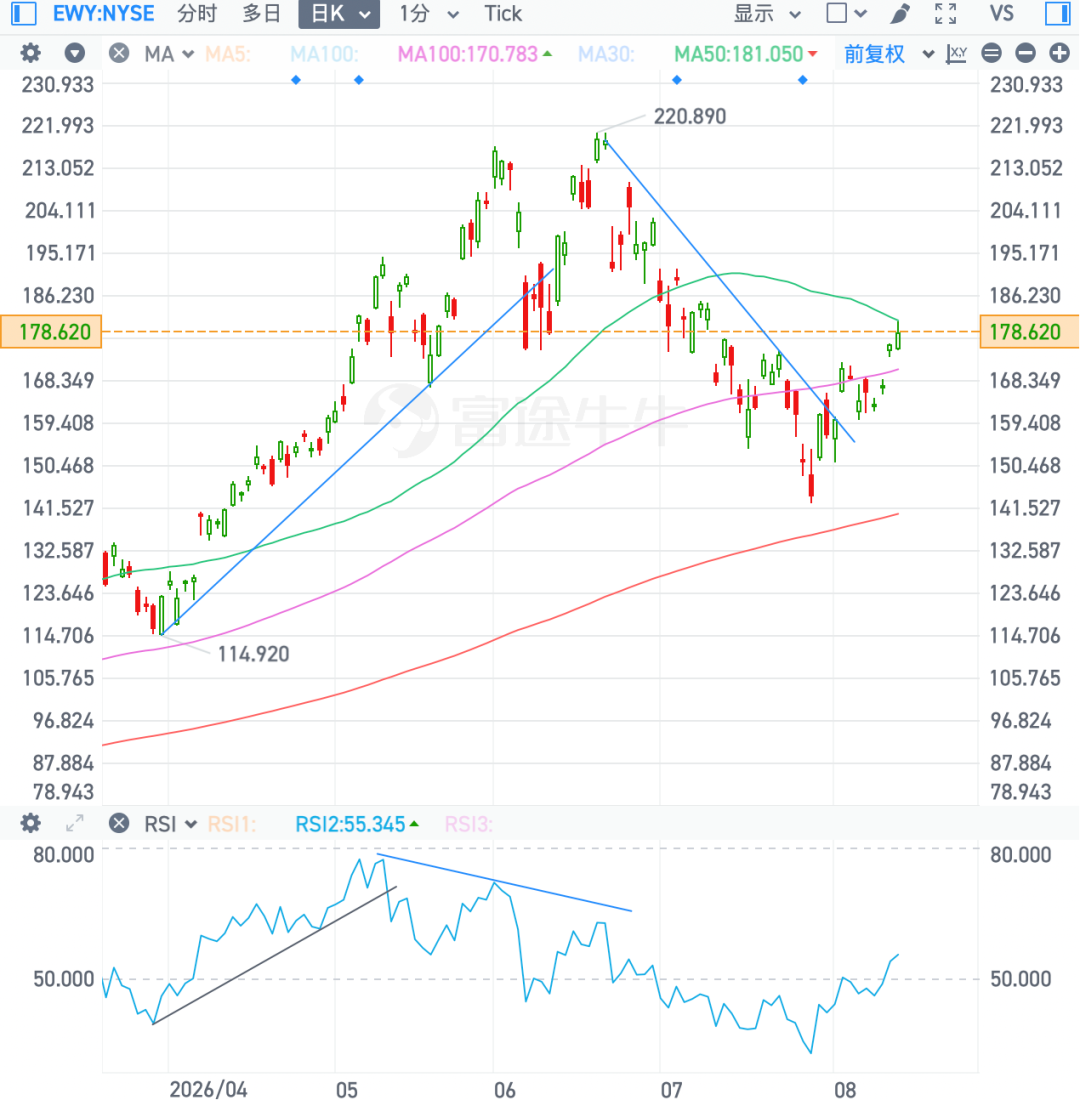Toggle the MA100:170.783 line
The width and height of the screenshot is (1080, 1100).
click(474, 54)
